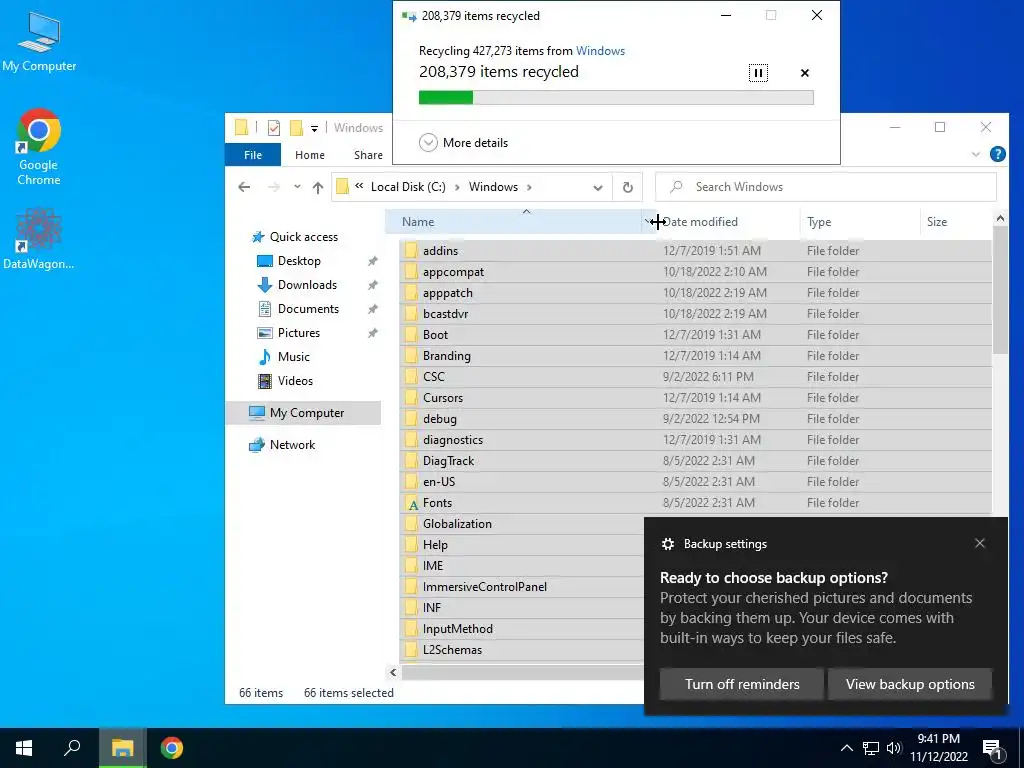Image resolution: width=1024 pixels, height=768 pixels.
Task: Open Desktop in the navigation pane
Action: coord(298,261)
